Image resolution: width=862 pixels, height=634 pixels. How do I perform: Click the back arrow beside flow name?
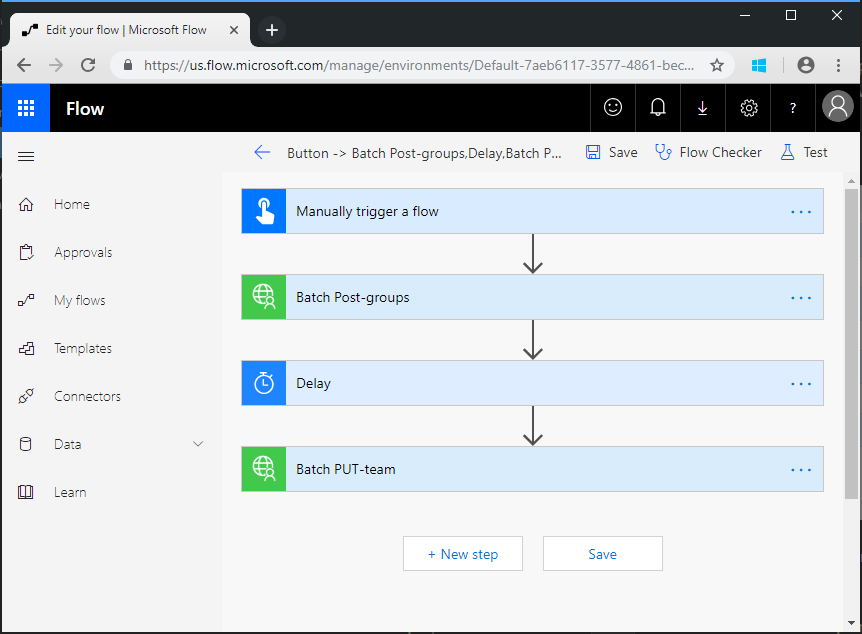coord(262,152)
